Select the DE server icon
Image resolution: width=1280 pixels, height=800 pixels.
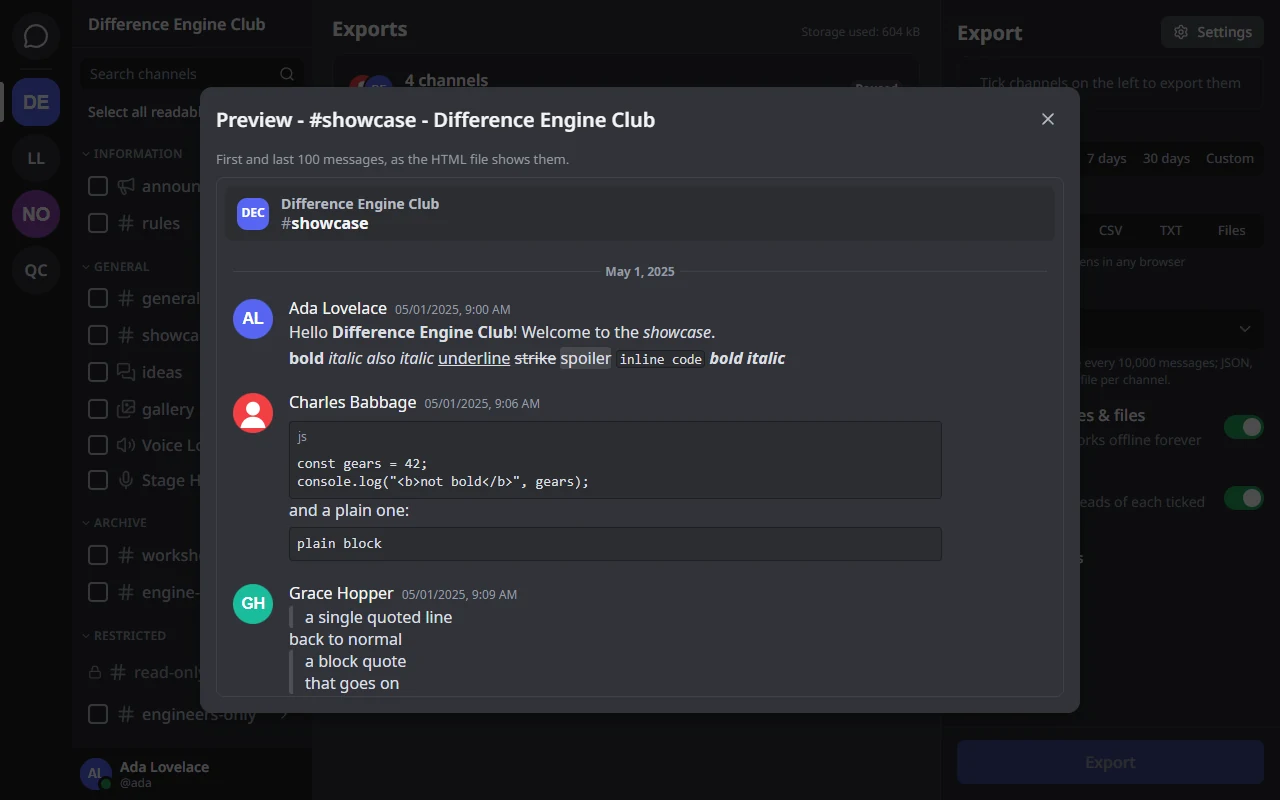(x=36, y=102)
